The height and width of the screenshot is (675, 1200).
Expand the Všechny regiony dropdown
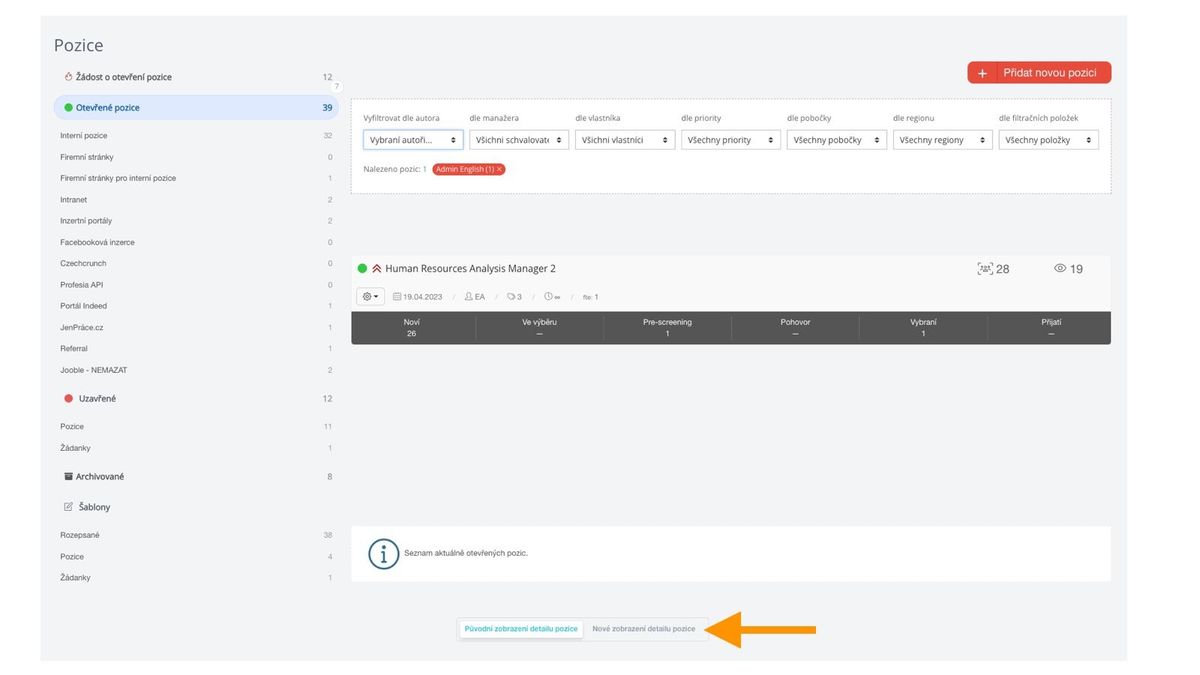point(943,140)
